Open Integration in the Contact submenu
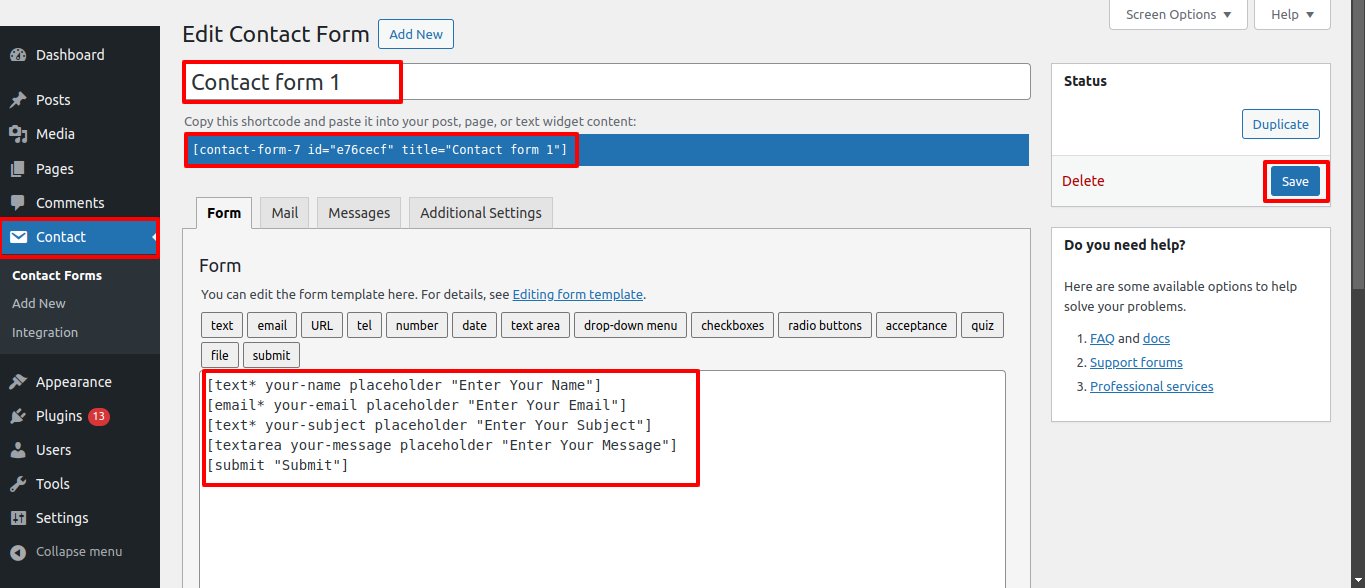The image size is (1365, 588). 45,332
